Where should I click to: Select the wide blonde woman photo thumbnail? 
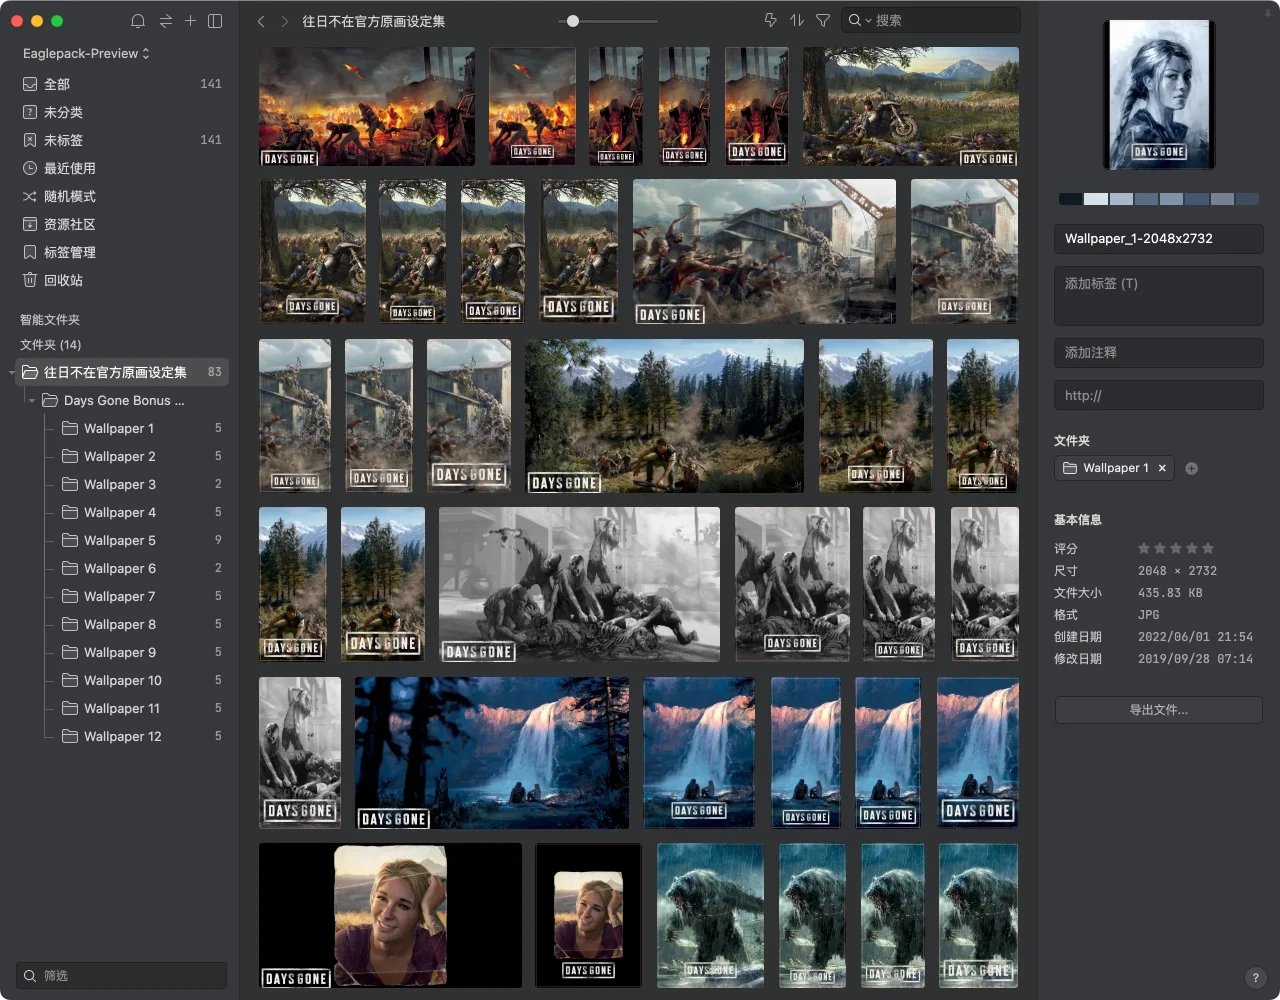point(390,916)
